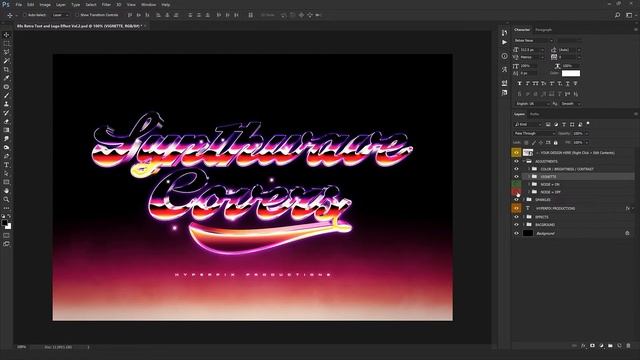Screen dimensions: 640x360
Task: Select the Horizontal Type tool
Action: pos(7,165)
